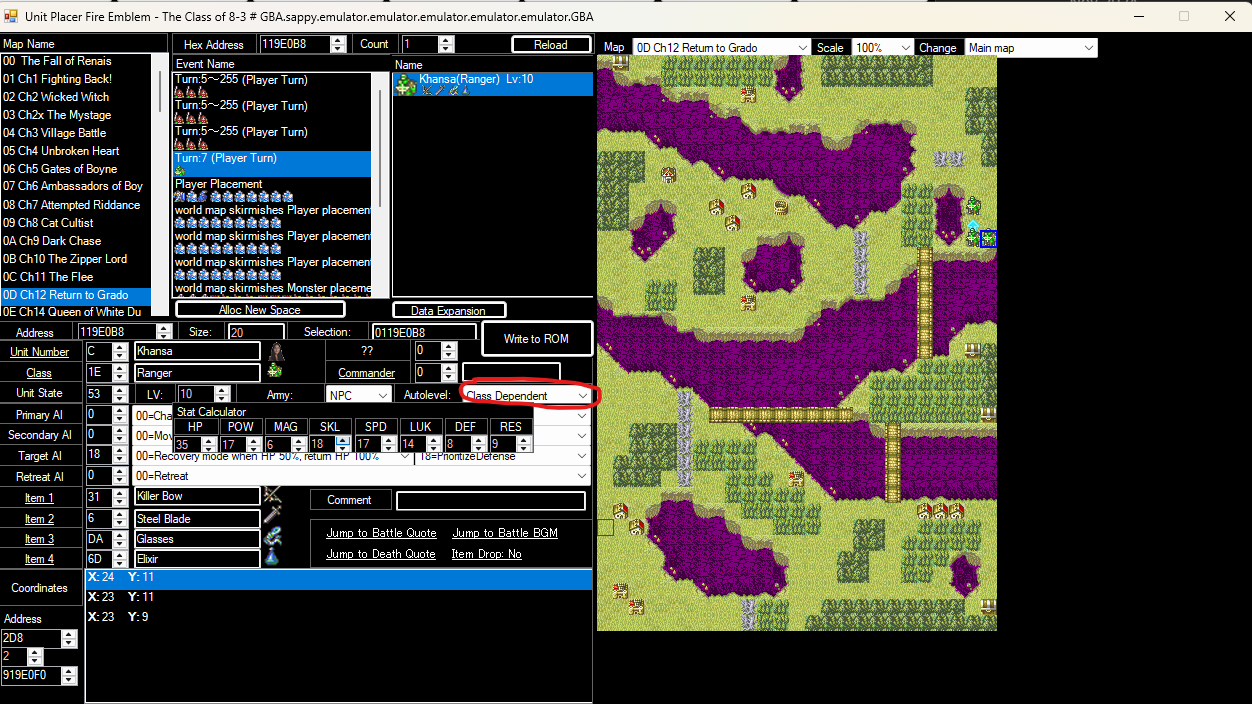Expand the Primary AI description dropdown
This screenshot has width=1252, height=704.
pos(581,415)
